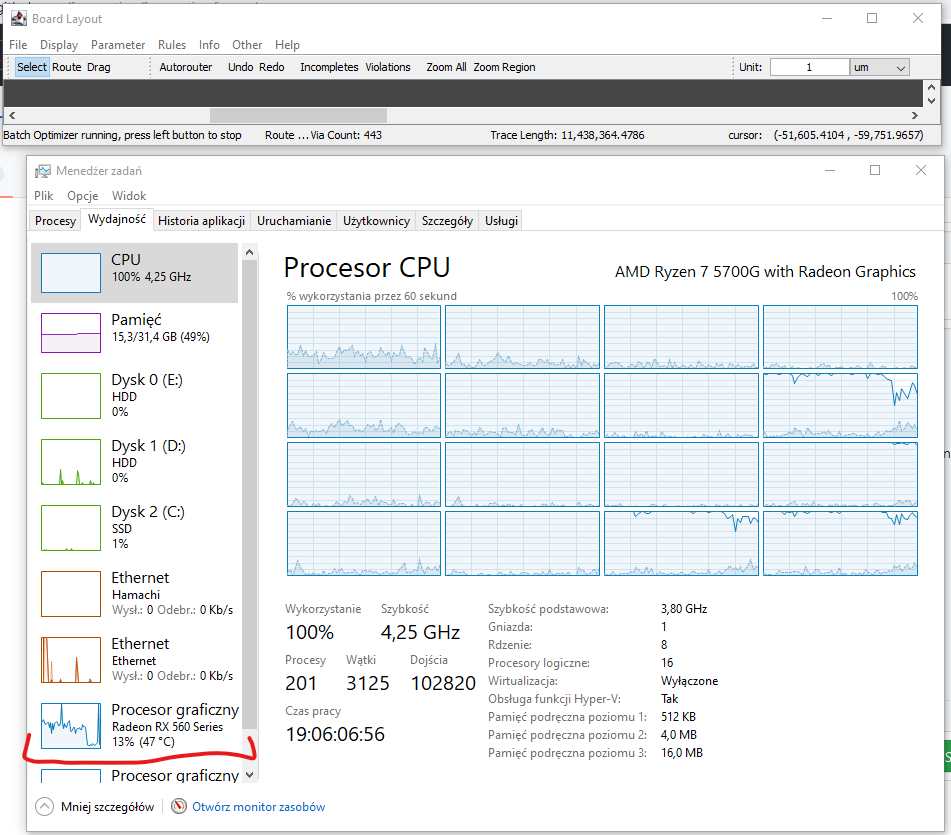Open File menu in Board Layout
951x835 pixels.
18,45
